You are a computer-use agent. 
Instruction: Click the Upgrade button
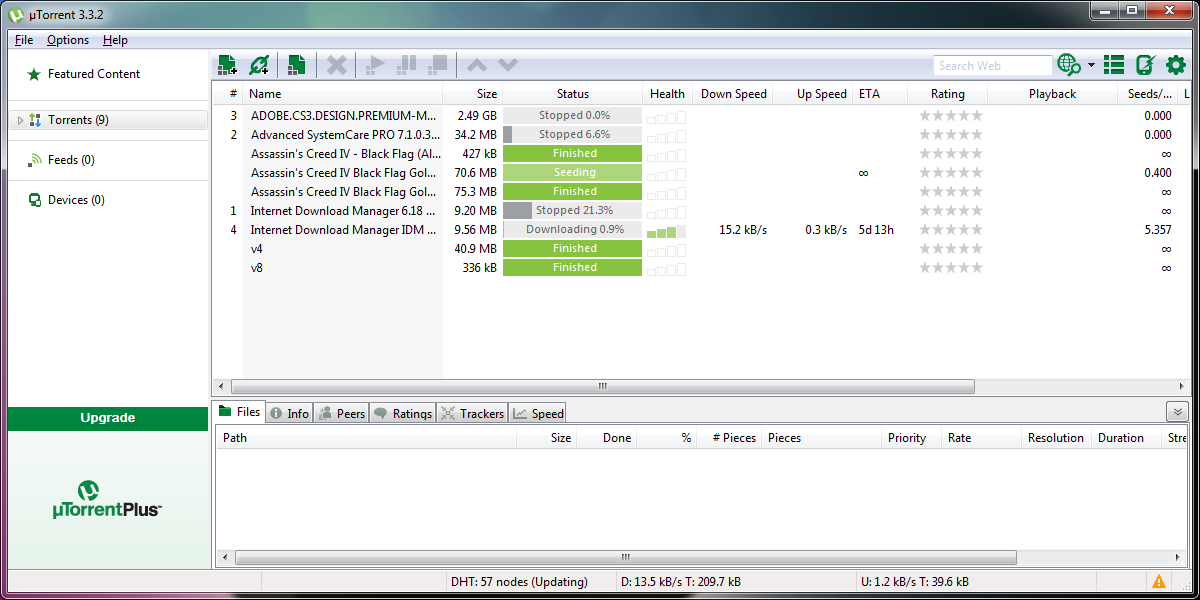coord(107,418)
